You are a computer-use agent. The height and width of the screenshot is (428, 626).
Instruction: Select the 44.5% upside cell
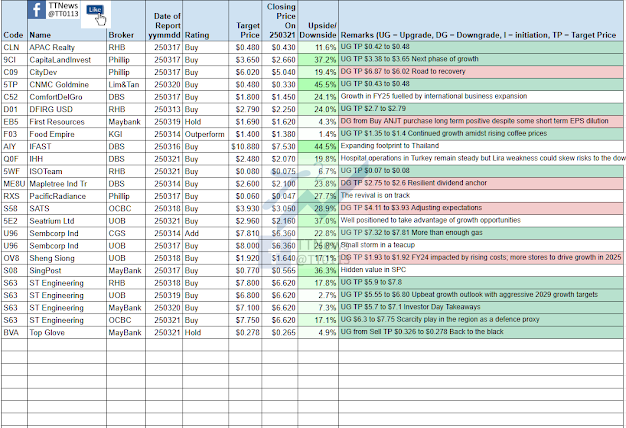tap(318, 147)
